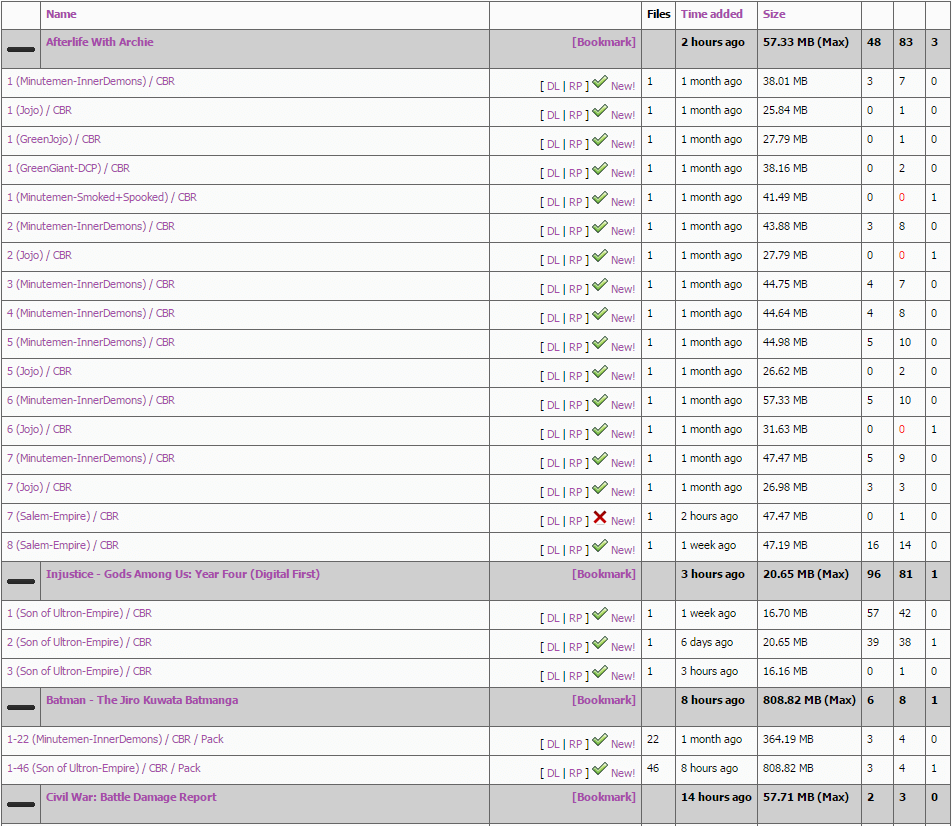Click green checkmark on 5 (Minutemen-InnerDemons) row
This screenshot has width=952, height=826.
click(x=600, y=343)
